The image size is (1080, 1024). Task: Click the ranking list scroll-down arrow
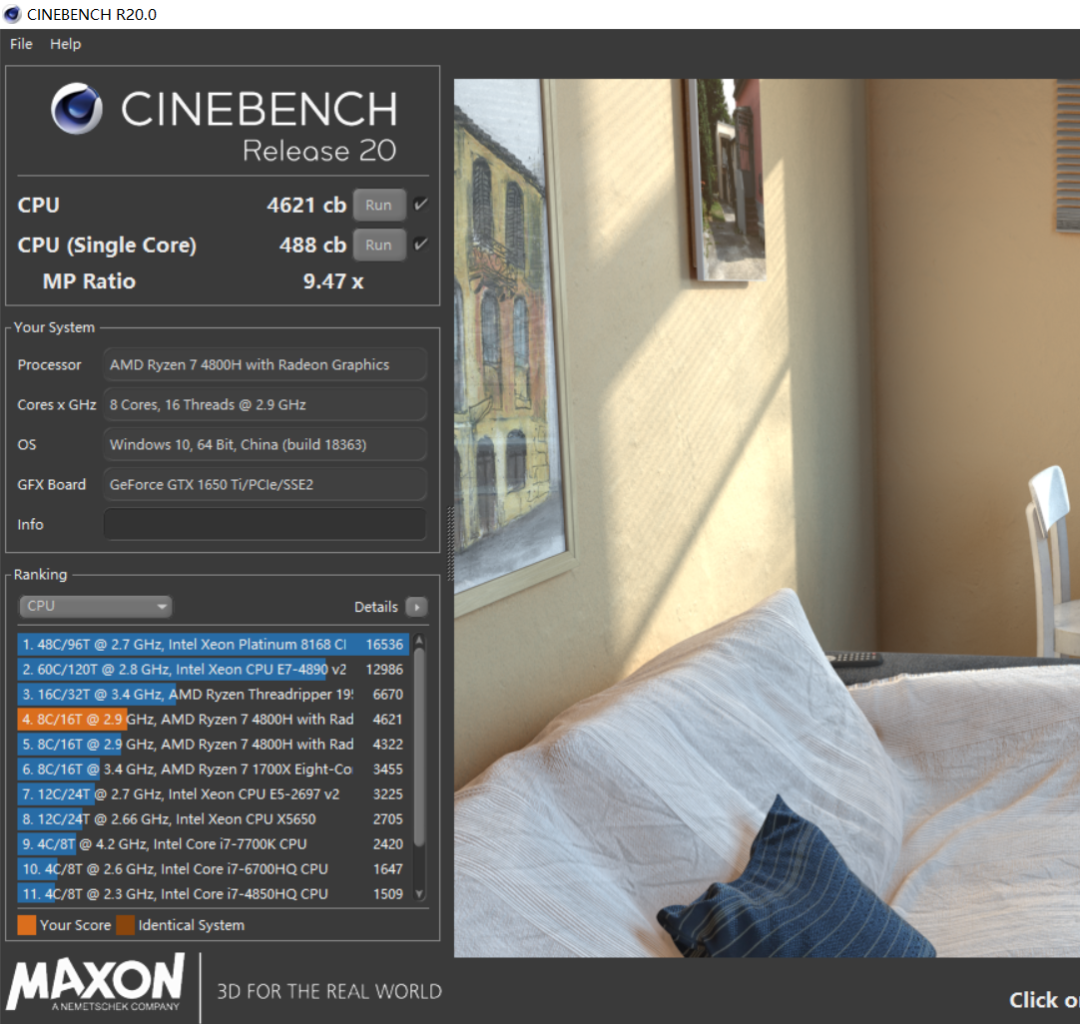pos(419,894)
